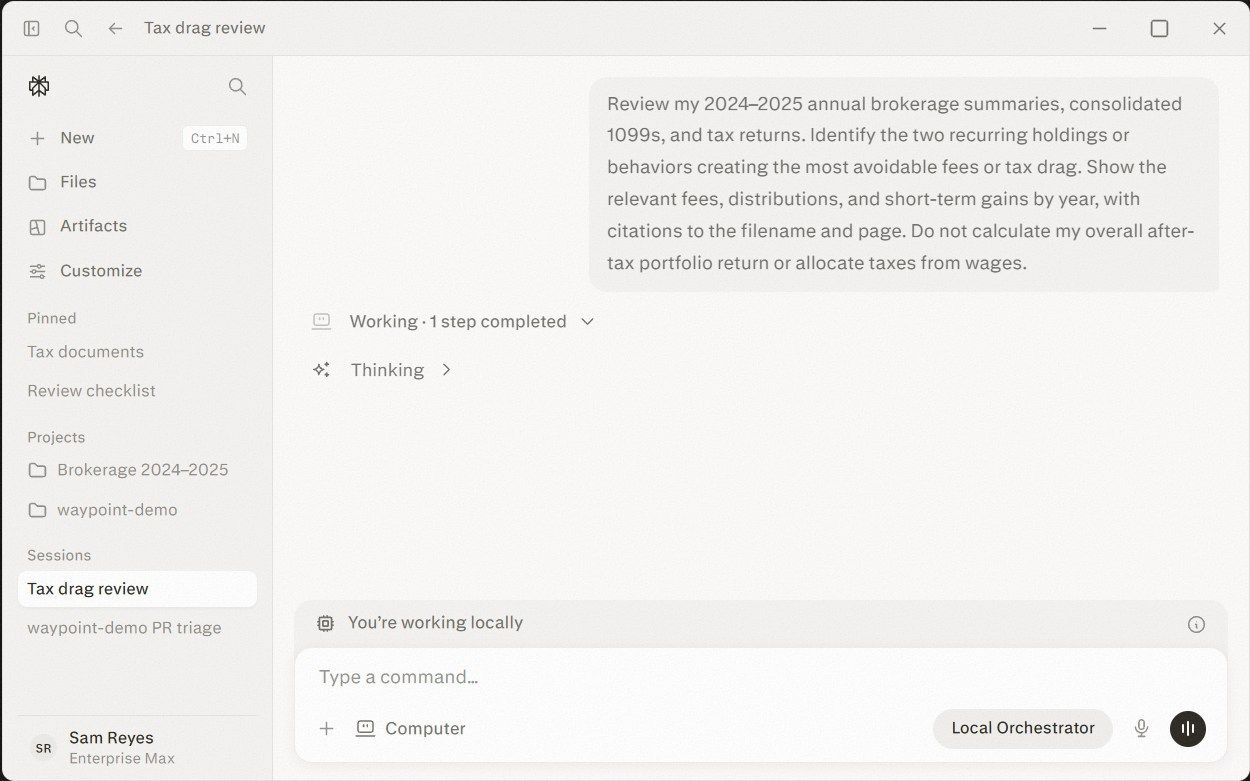Open search from the title bar

(x=73, y=28)
